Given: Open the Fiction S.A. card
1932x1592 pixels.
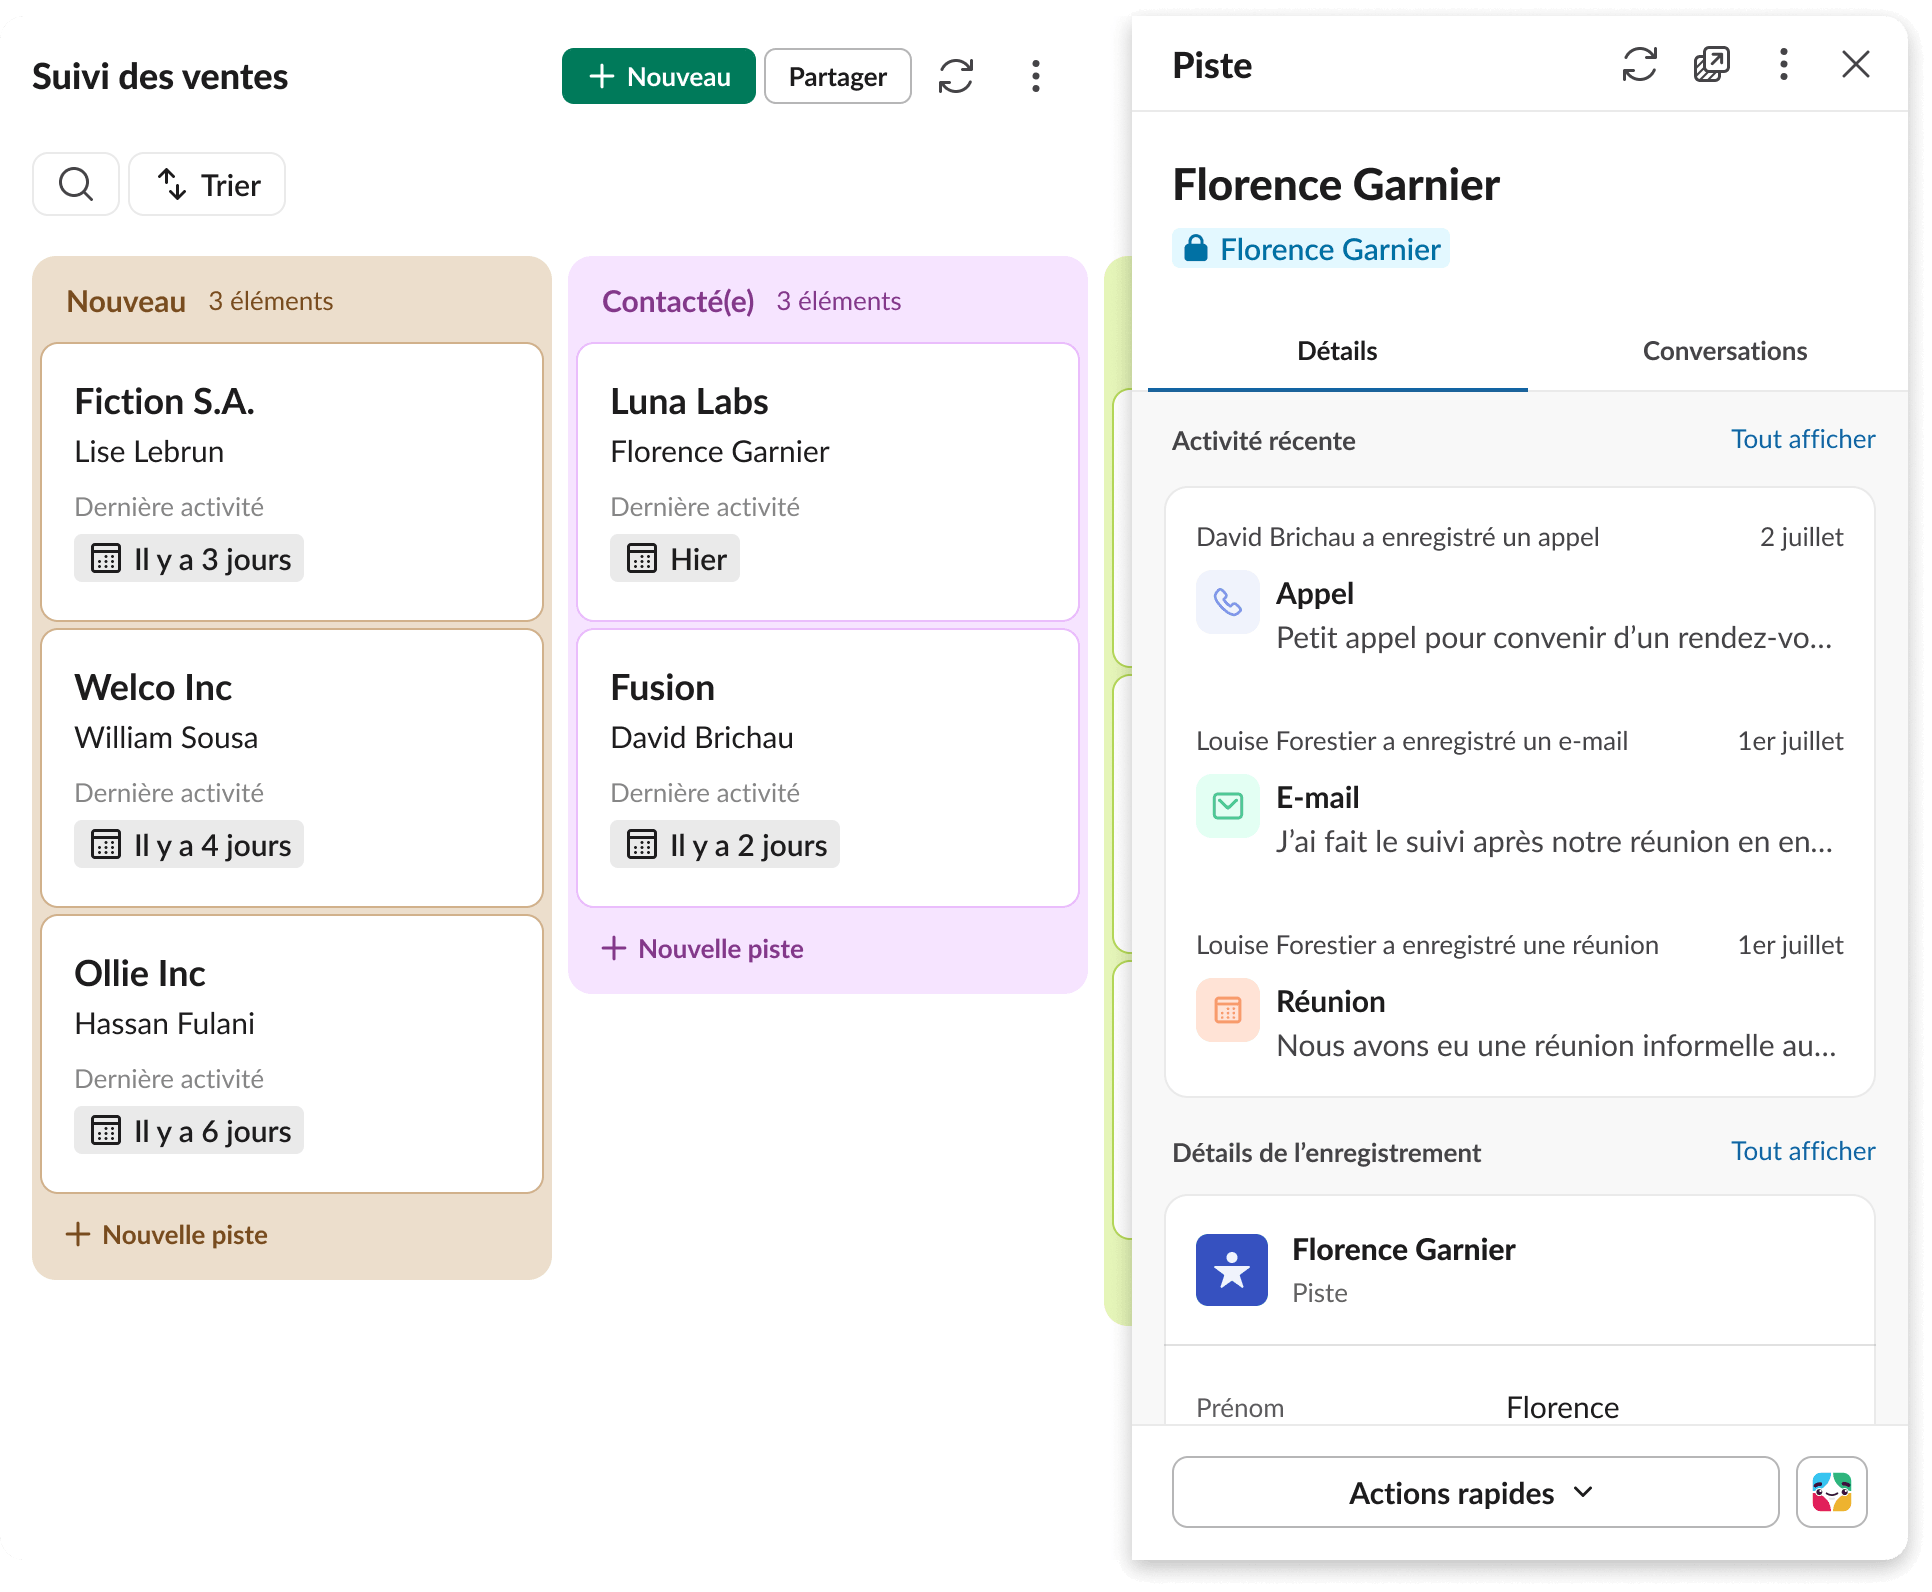Looking at the screenshot, I should pos(292,482).
